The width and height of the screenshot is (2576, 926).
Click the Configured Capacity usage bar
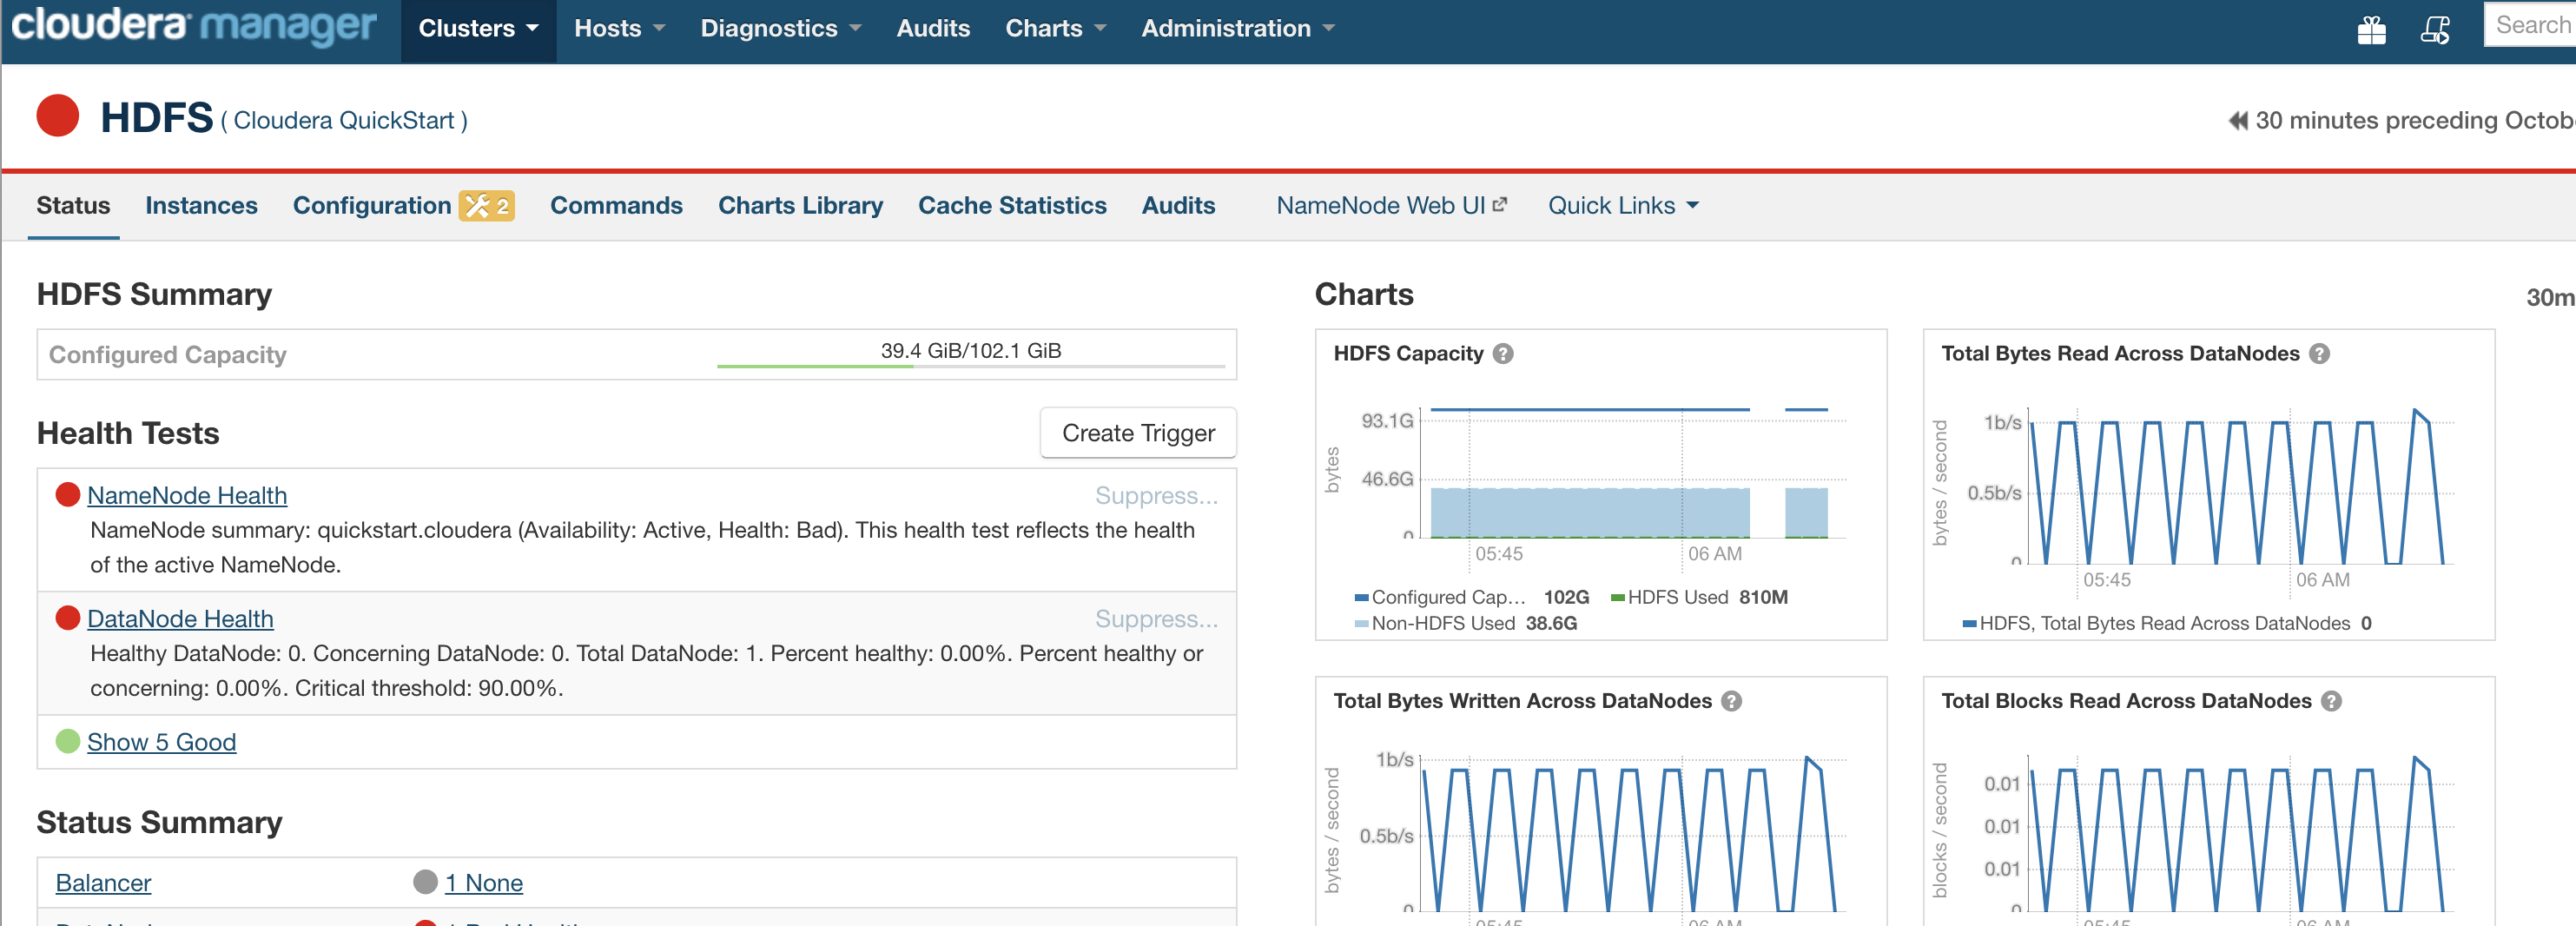970,364
